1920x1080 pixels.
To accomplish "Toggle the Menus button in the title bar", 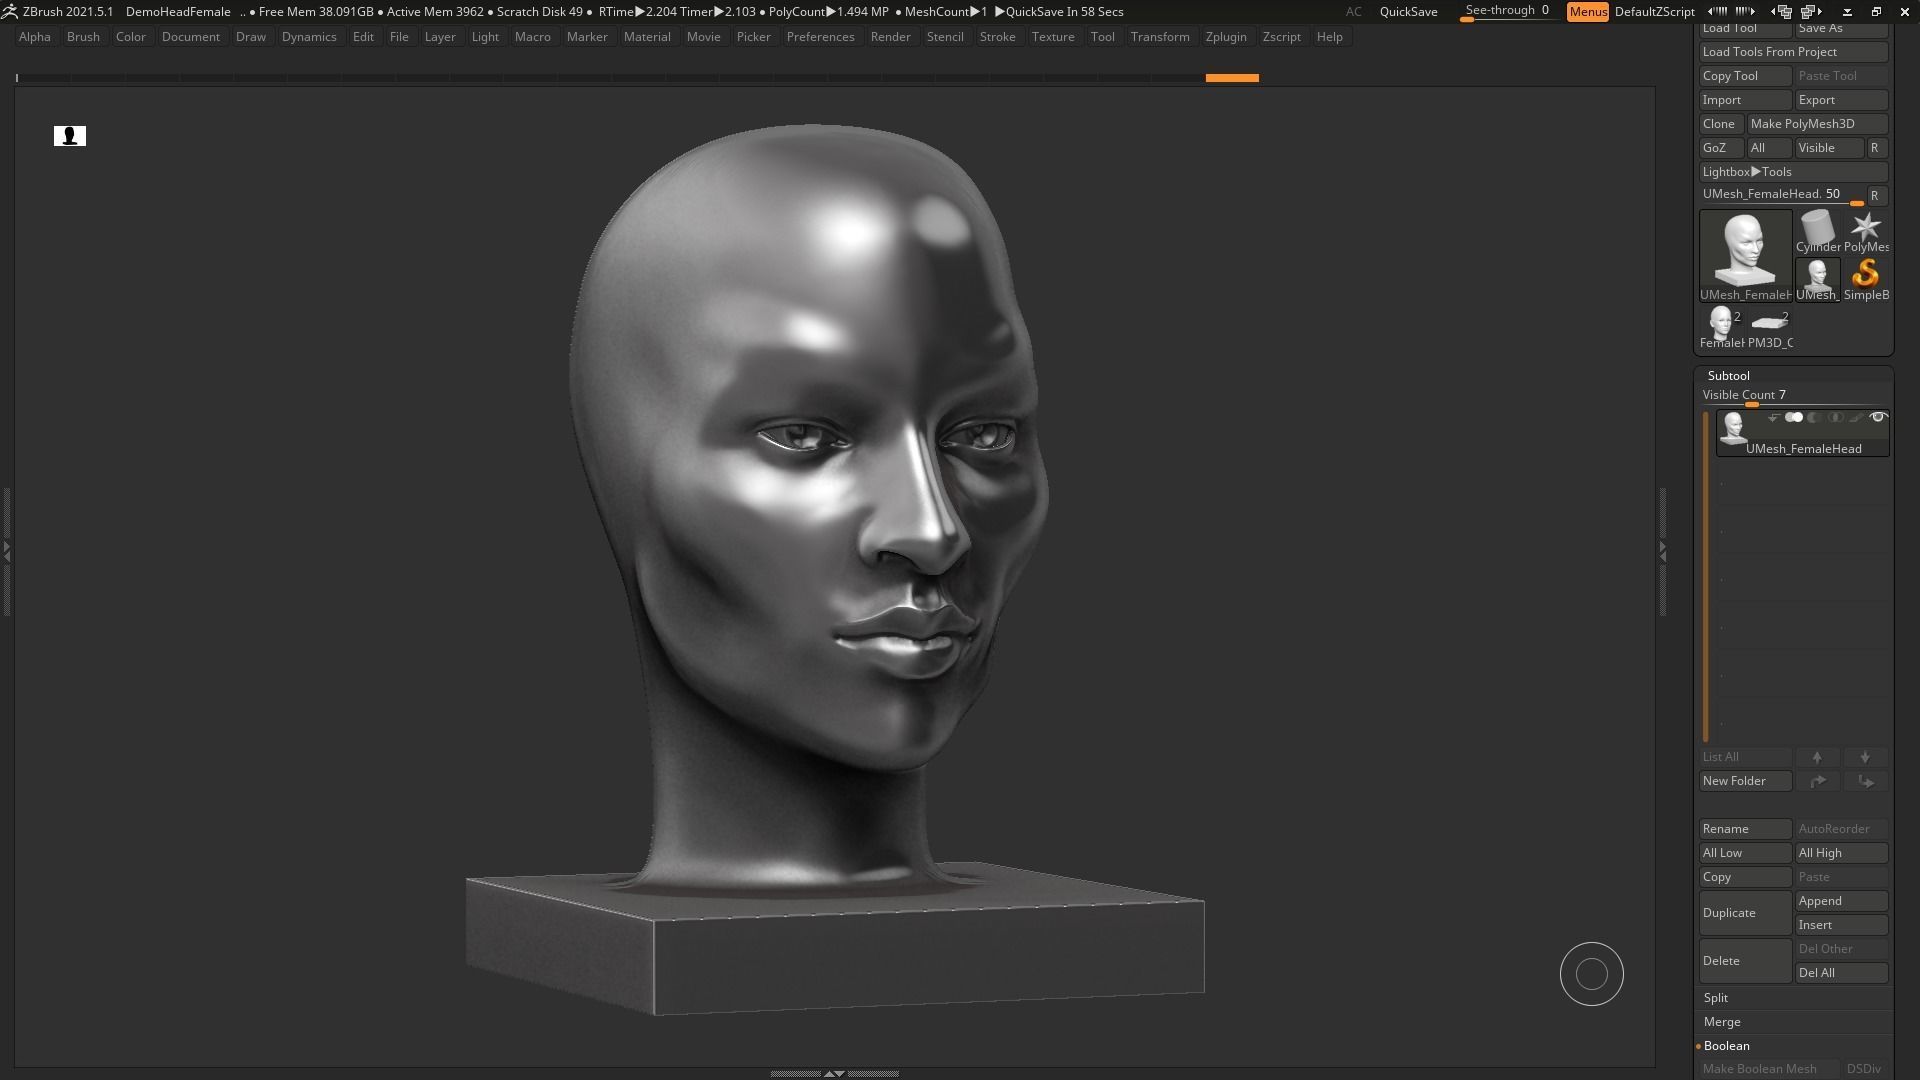I will [1587, 12].
